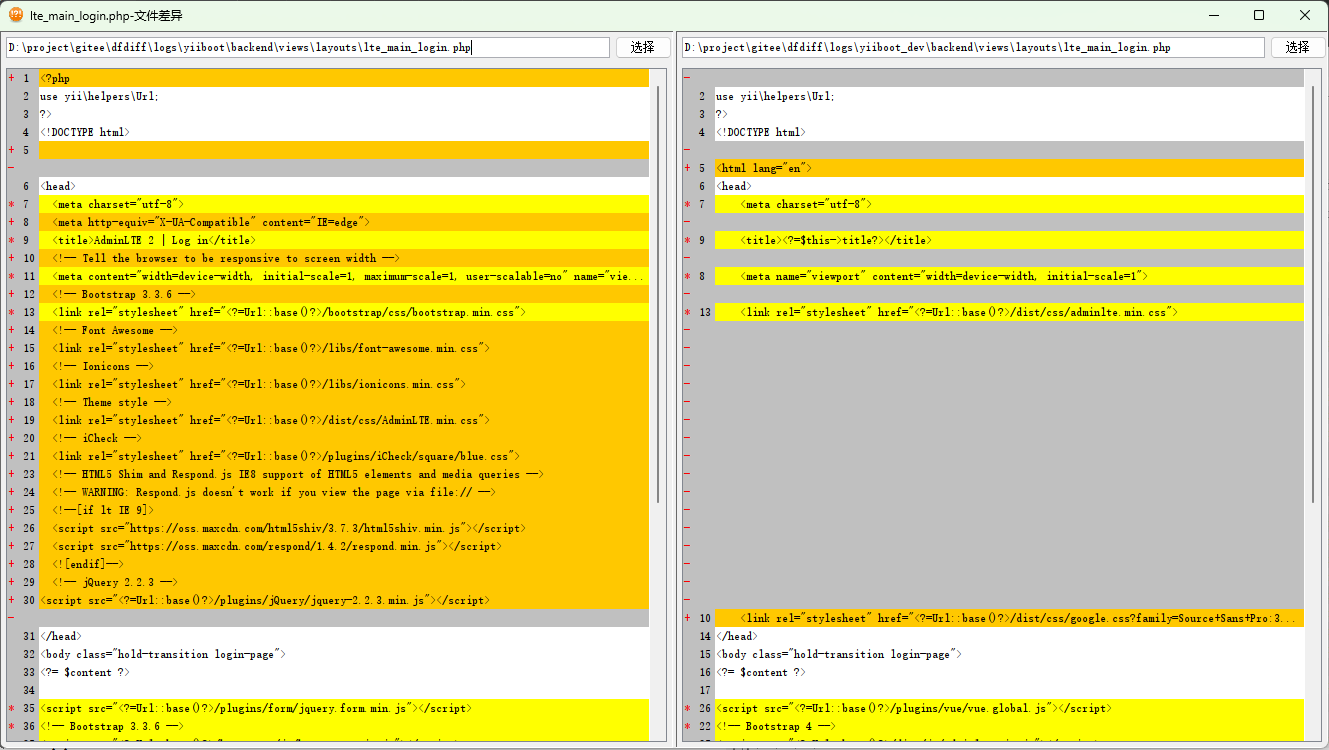Select left line with jquery-2.2.3.min.js script

pos(344,600)
